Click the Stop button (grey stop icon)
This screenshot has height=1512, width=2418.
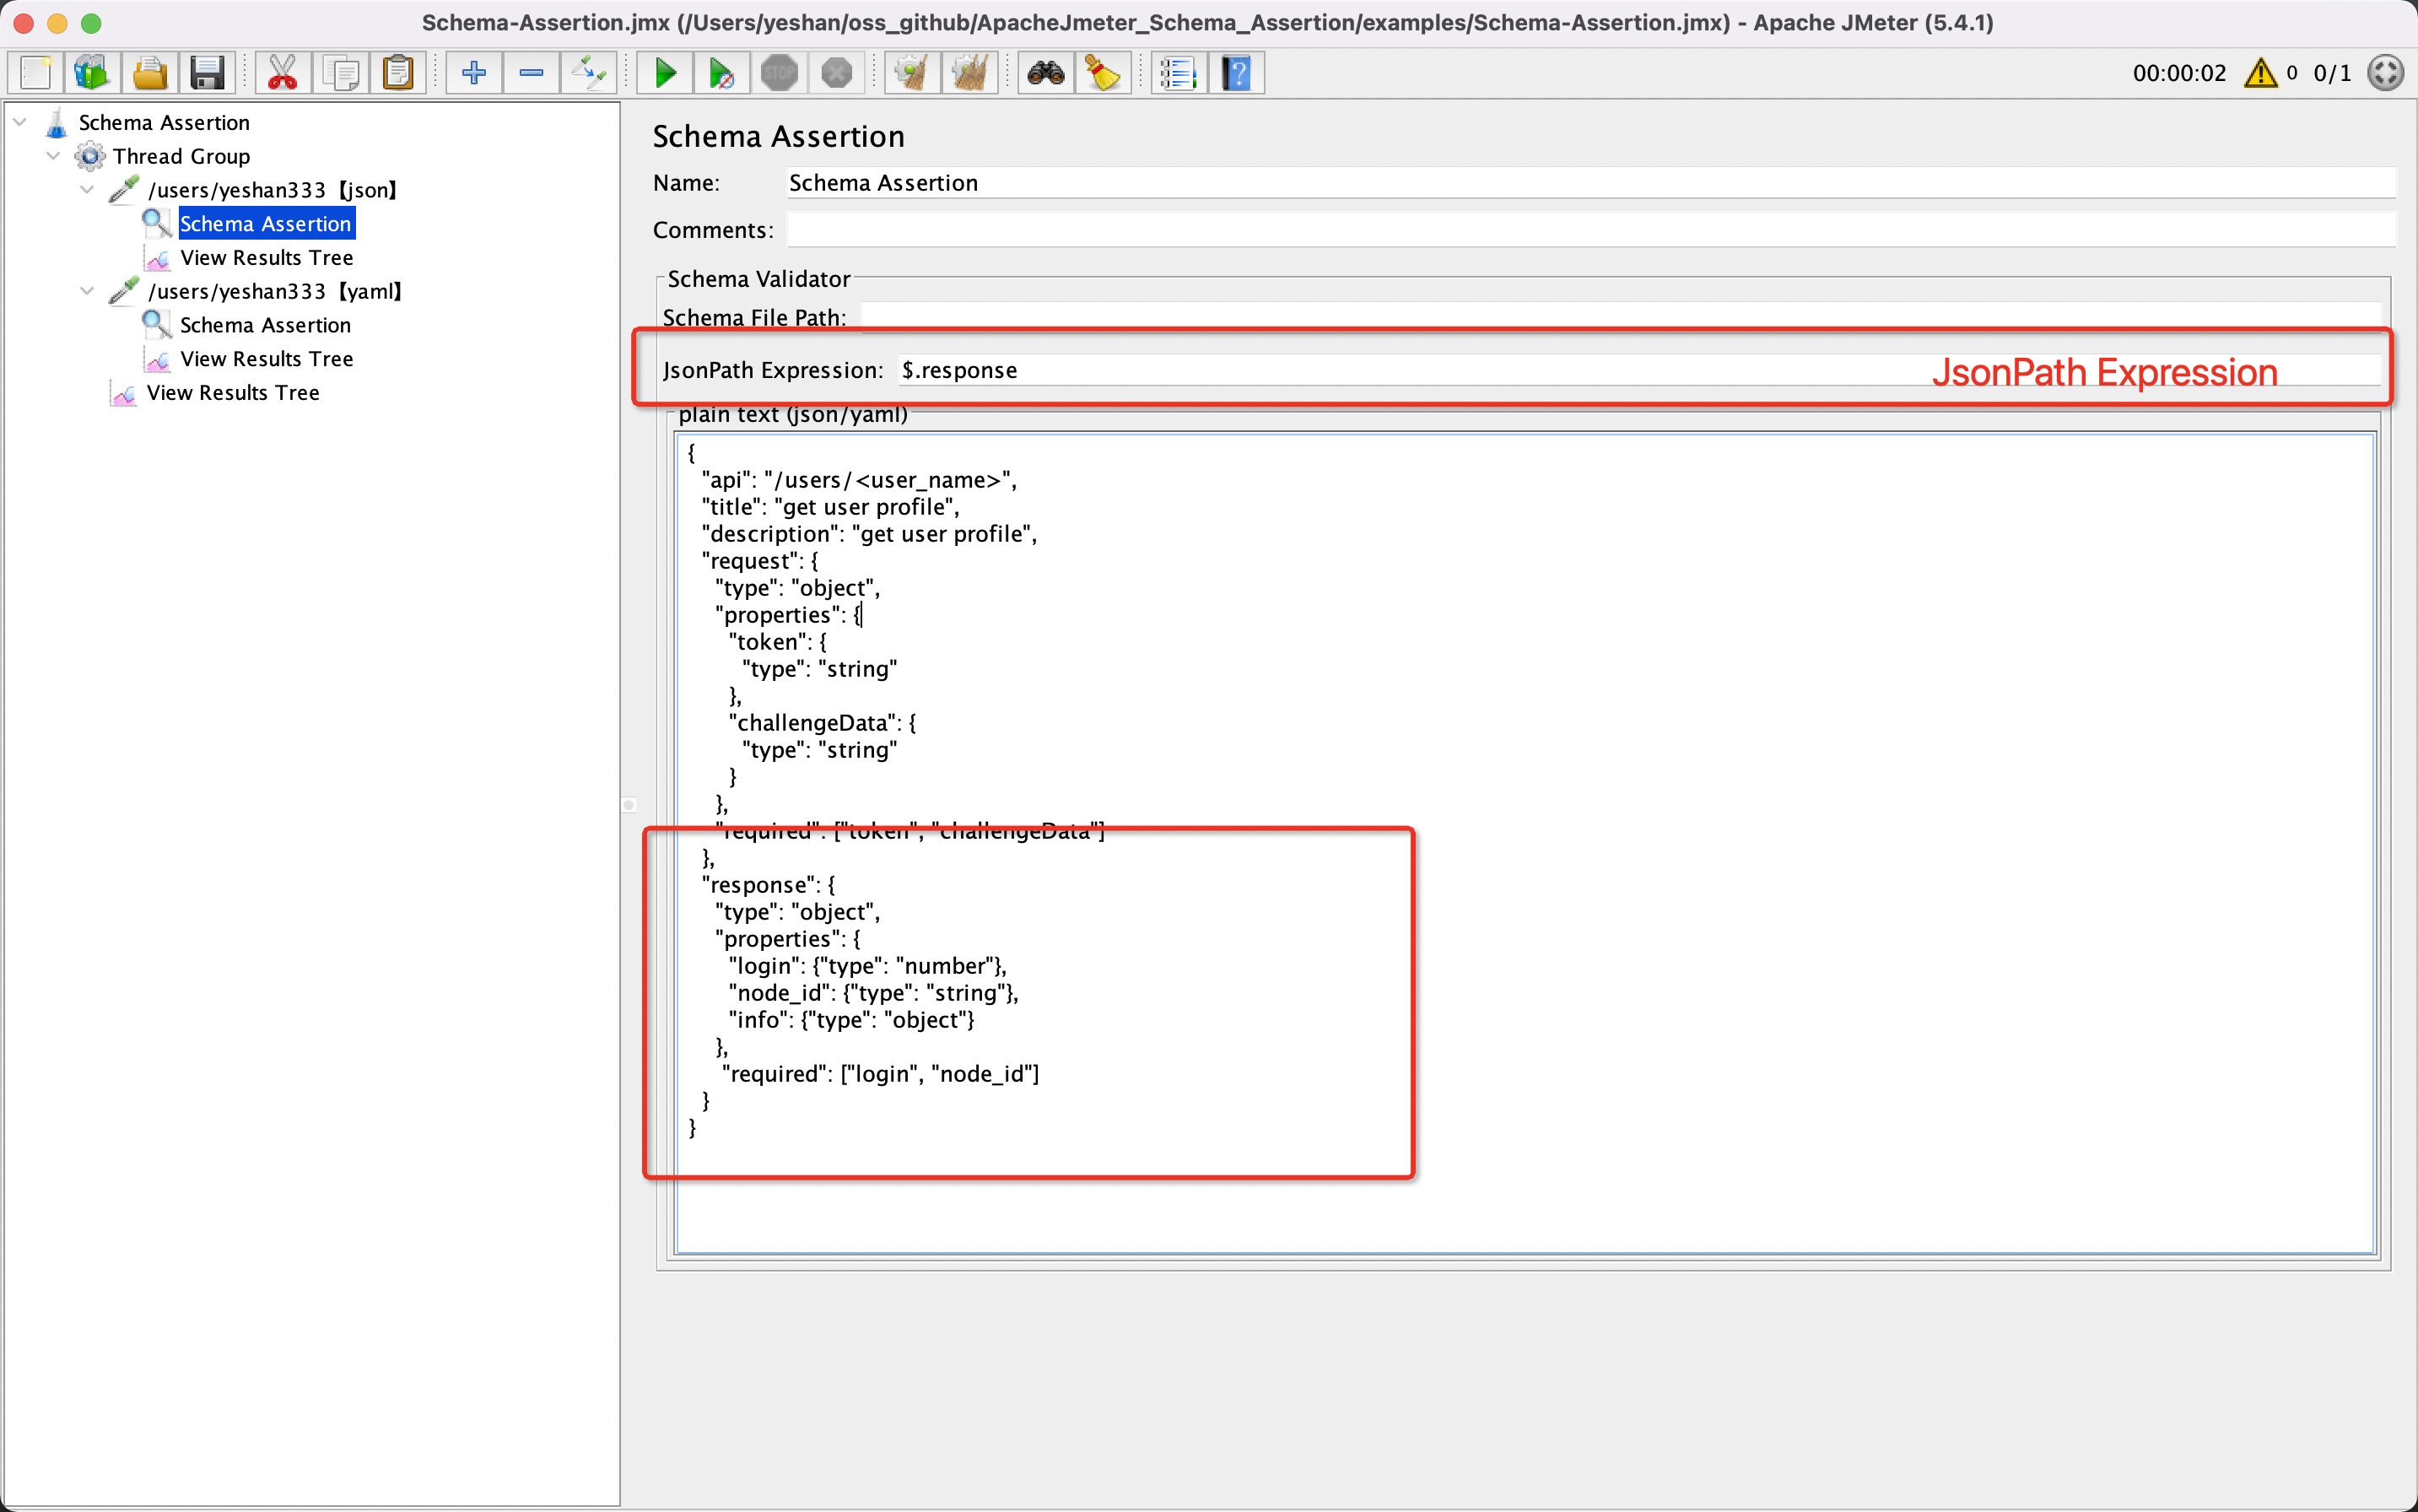pyautogui.click(x=780, y=72)
